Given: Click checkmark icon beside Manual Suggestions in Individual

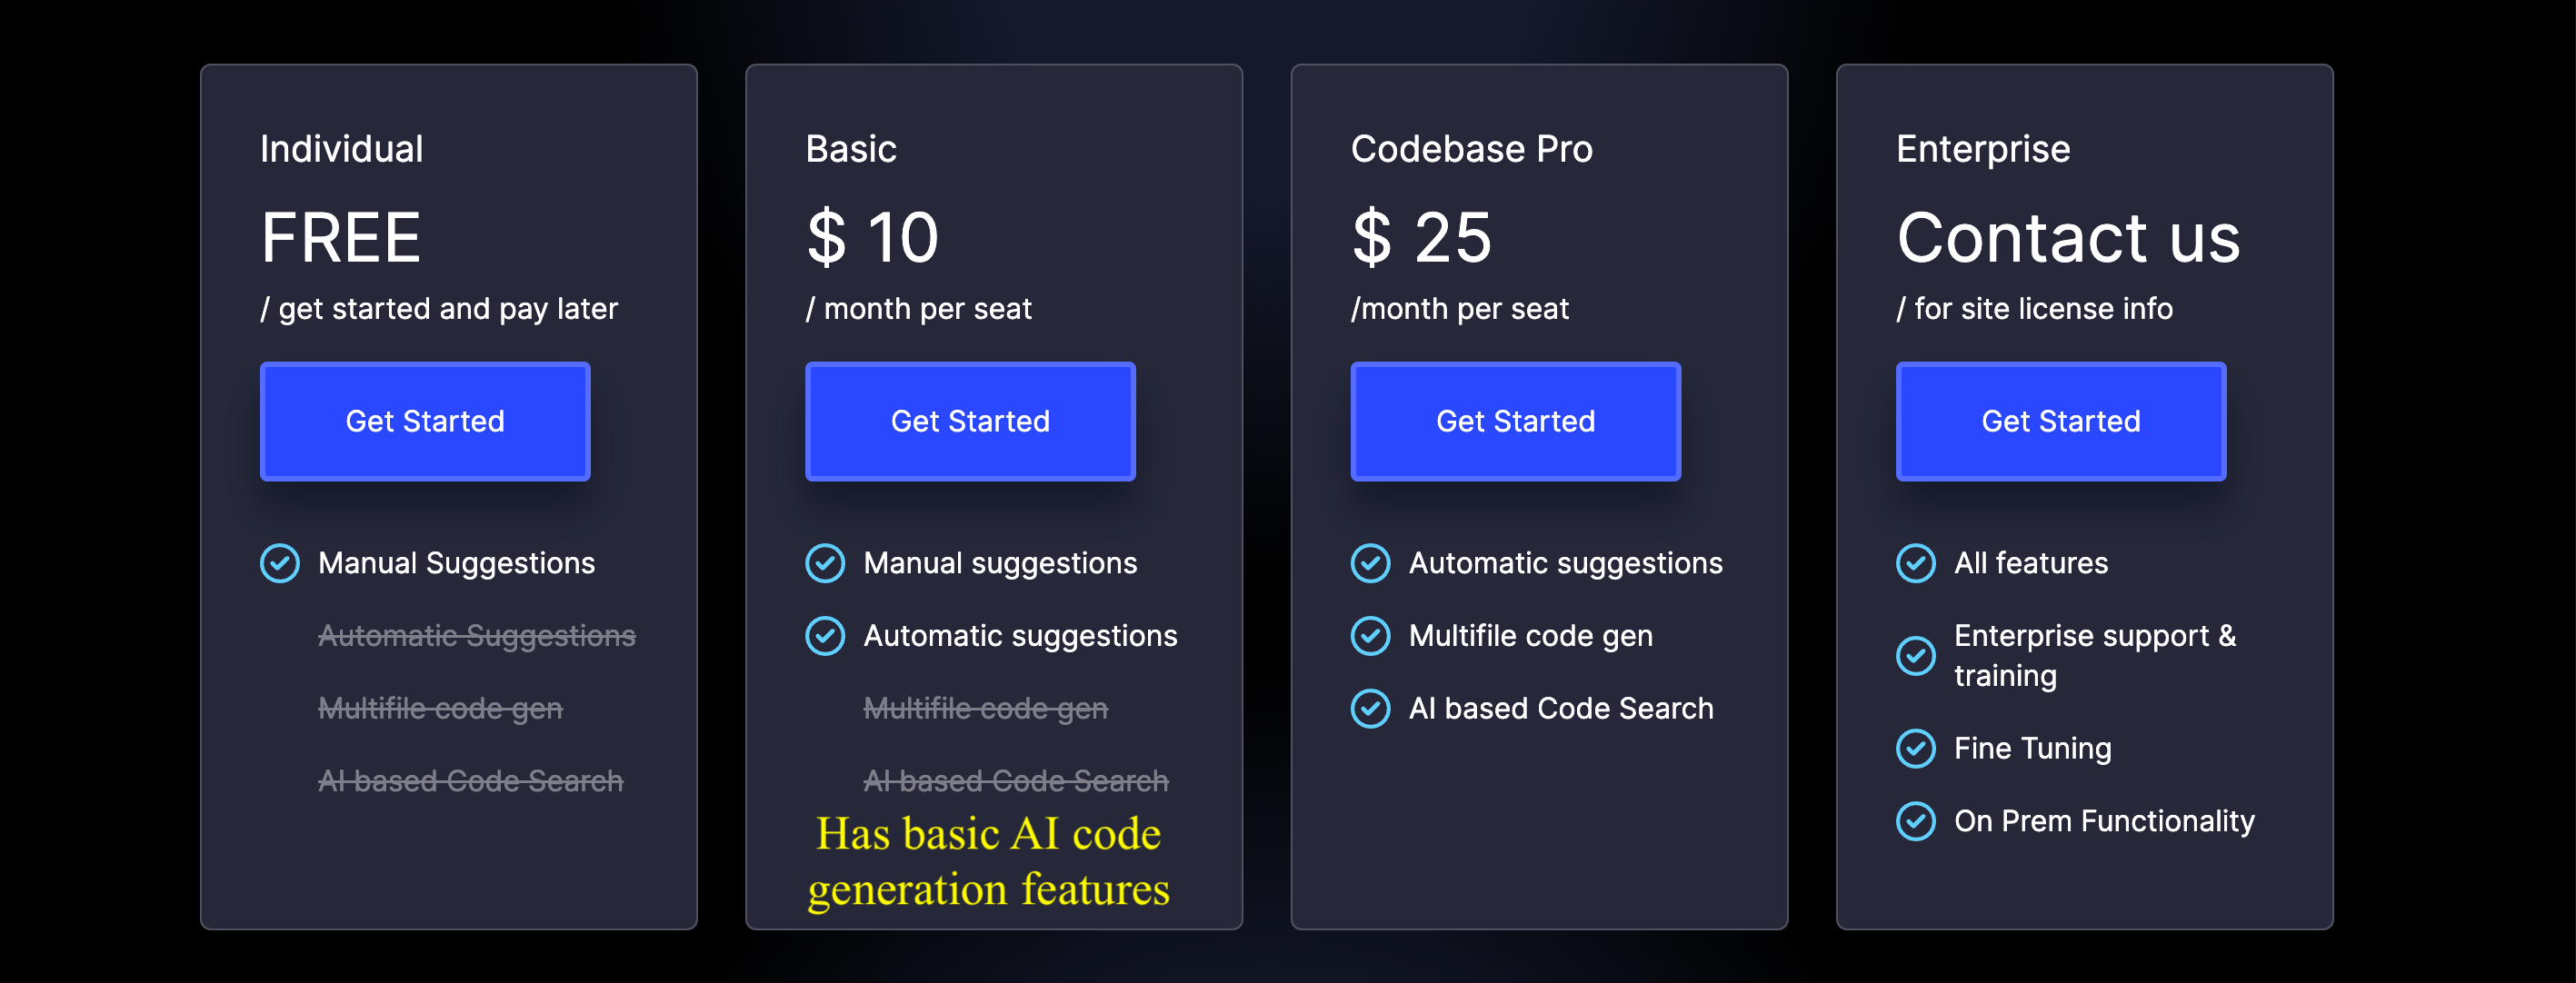Looking at the screenshot, I should [280, 563].
